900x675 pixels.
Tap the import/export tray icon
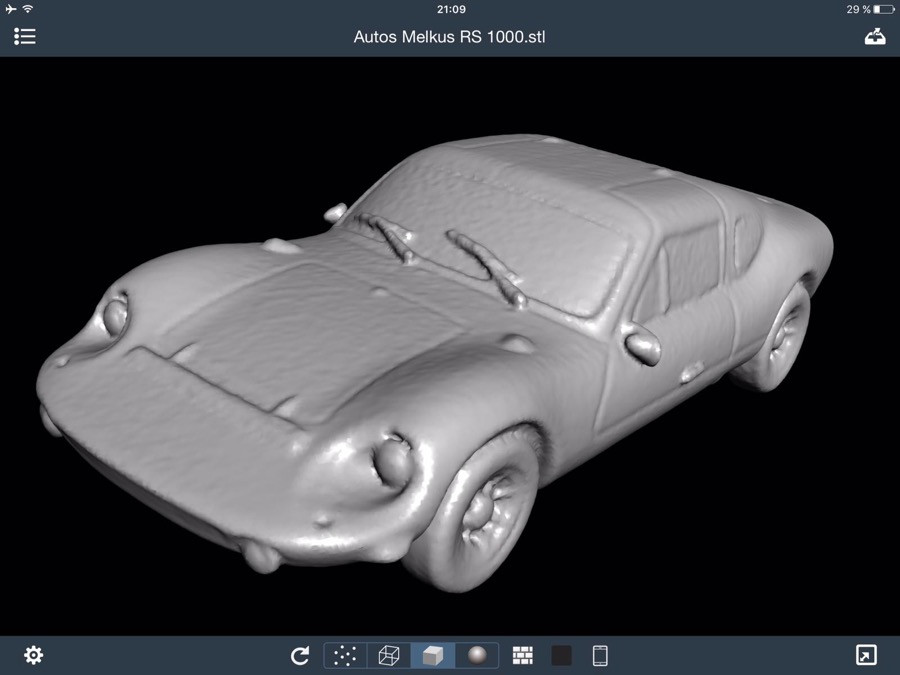click(x=874, y=37)
